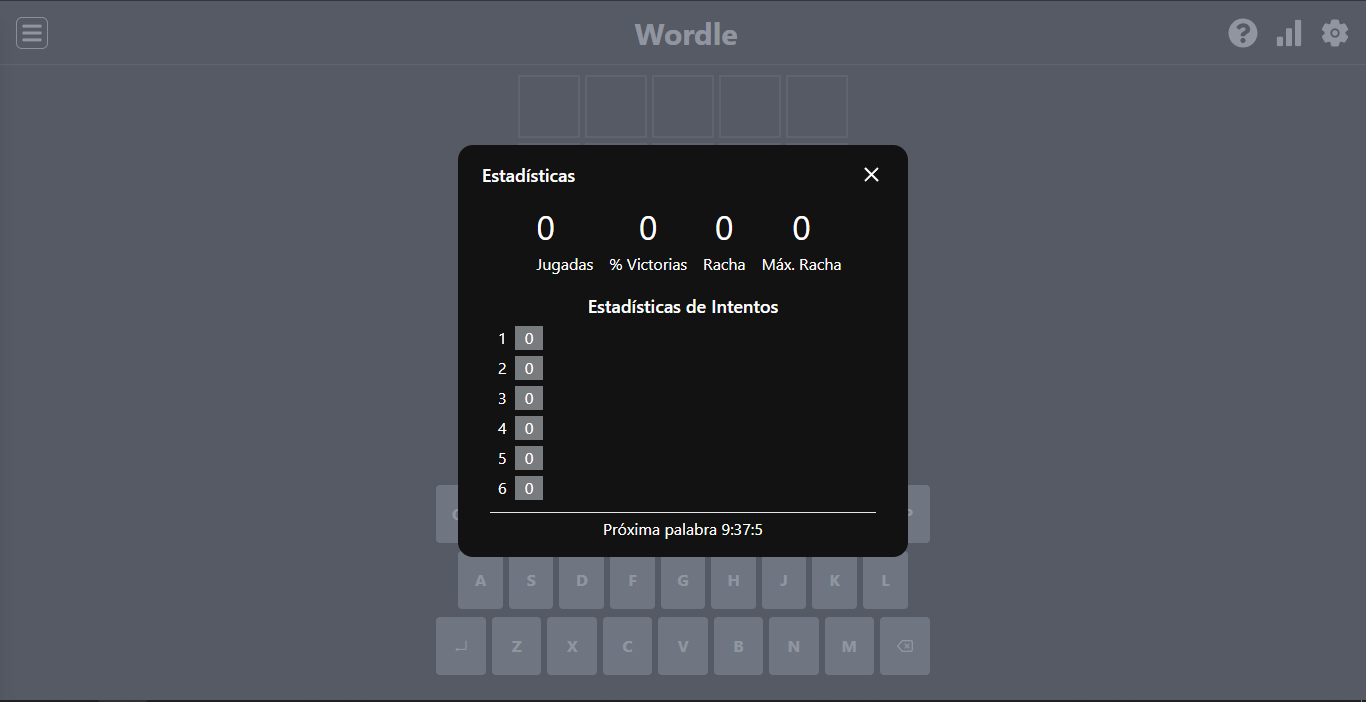This screenshot has width=1366, height=702.
Task: Click the attempt 3 bar
Action: pos(529,398)
